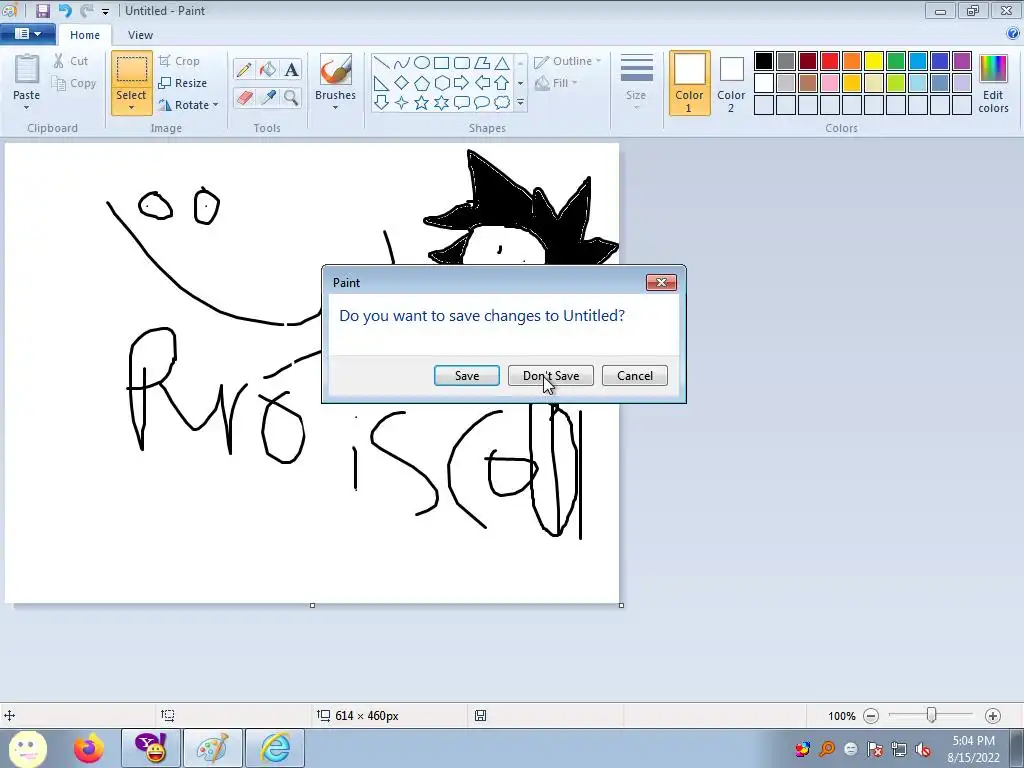Click the Cut button
Viewport: 1024px width, 768px height.
click(x=71, y=61)
